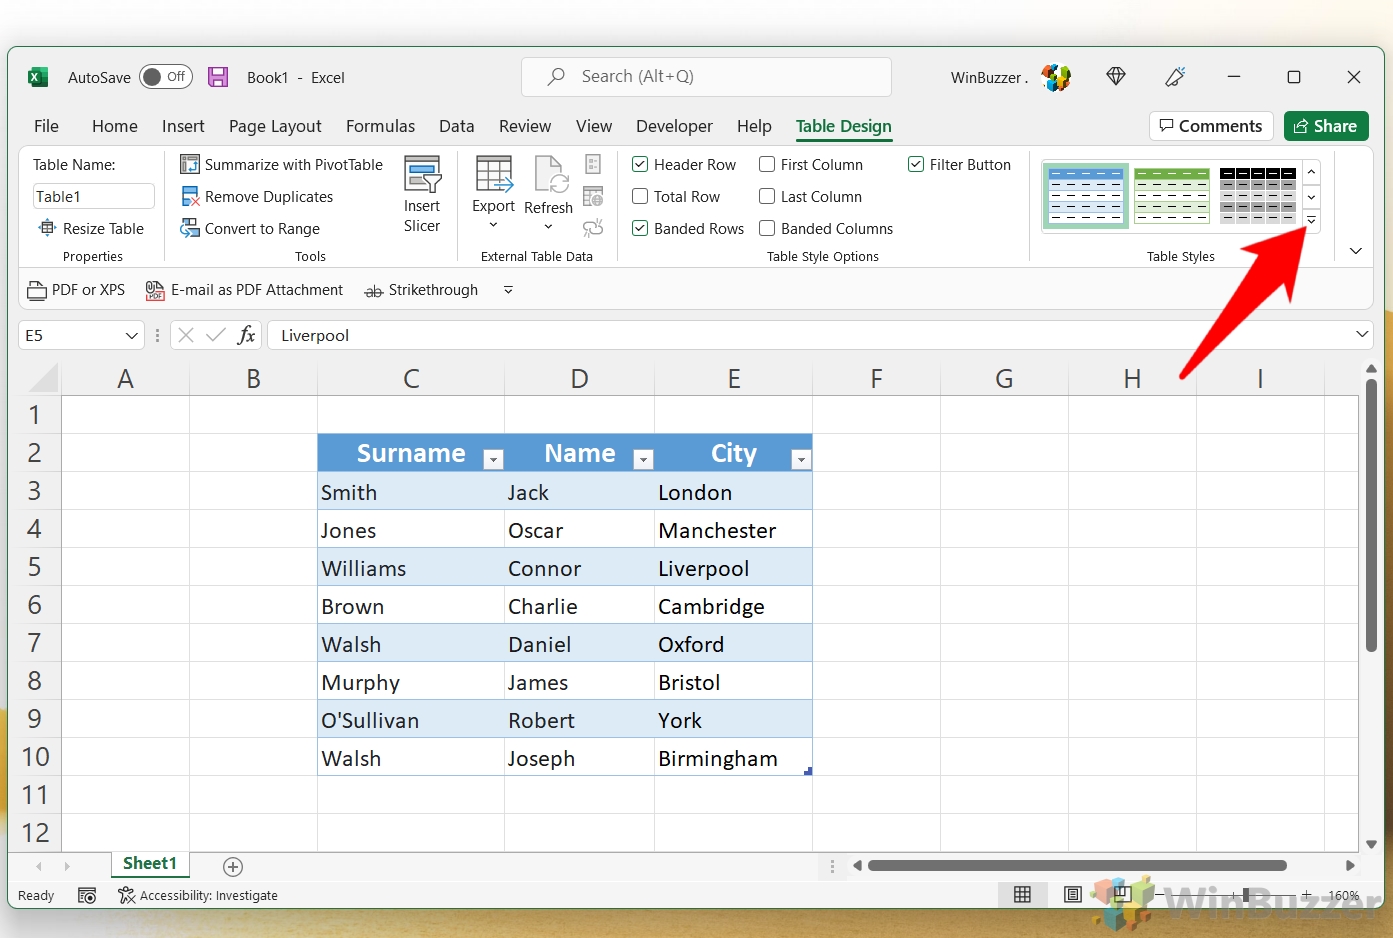Select the light green table style thumbnail
The width and height of the screenshot is (1393, 938).
1171,195
